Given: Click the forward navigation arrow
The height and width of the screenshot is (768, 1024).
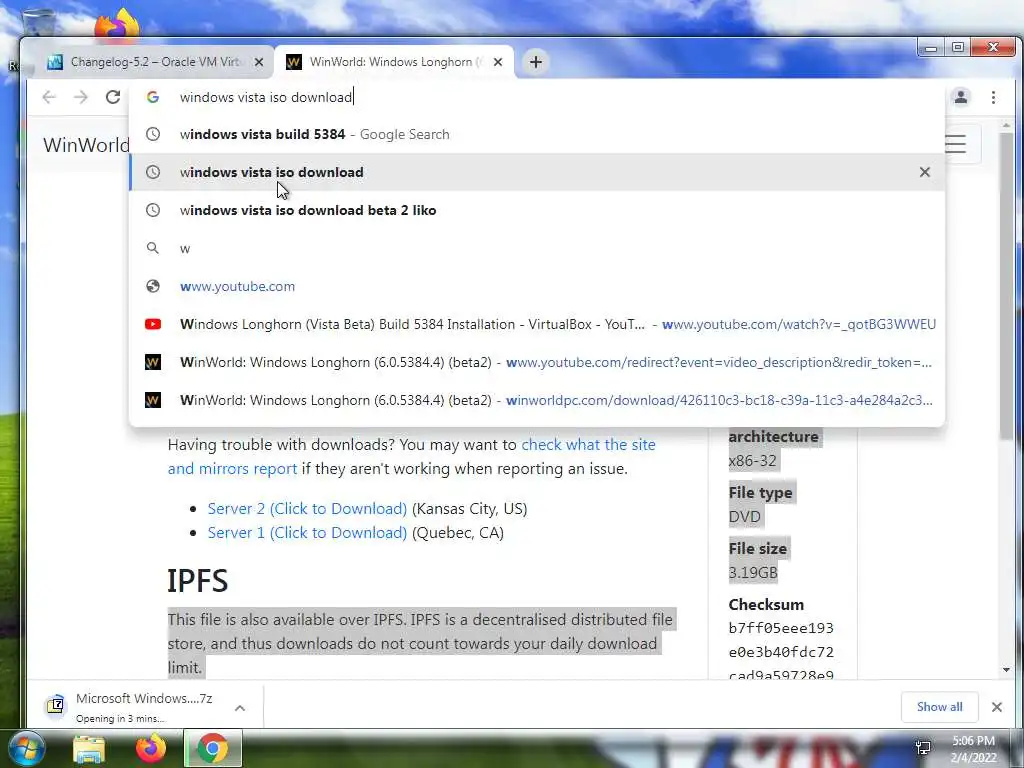Looking at the screenshot, I should (80, 97).
